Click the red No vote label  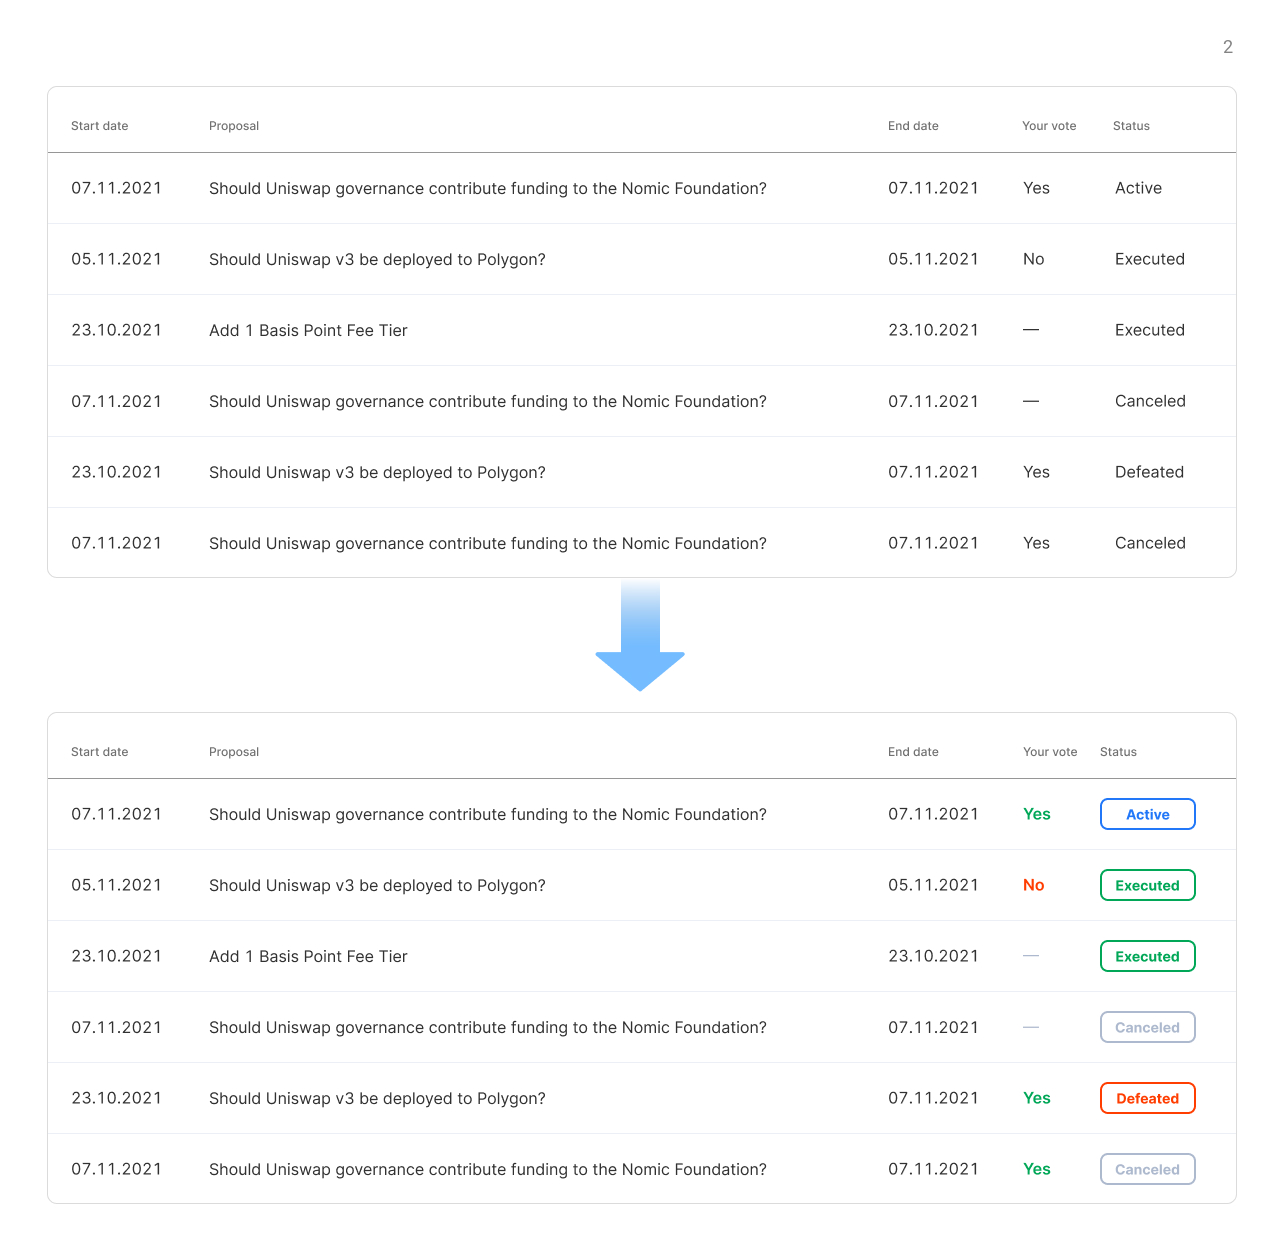1033,885
